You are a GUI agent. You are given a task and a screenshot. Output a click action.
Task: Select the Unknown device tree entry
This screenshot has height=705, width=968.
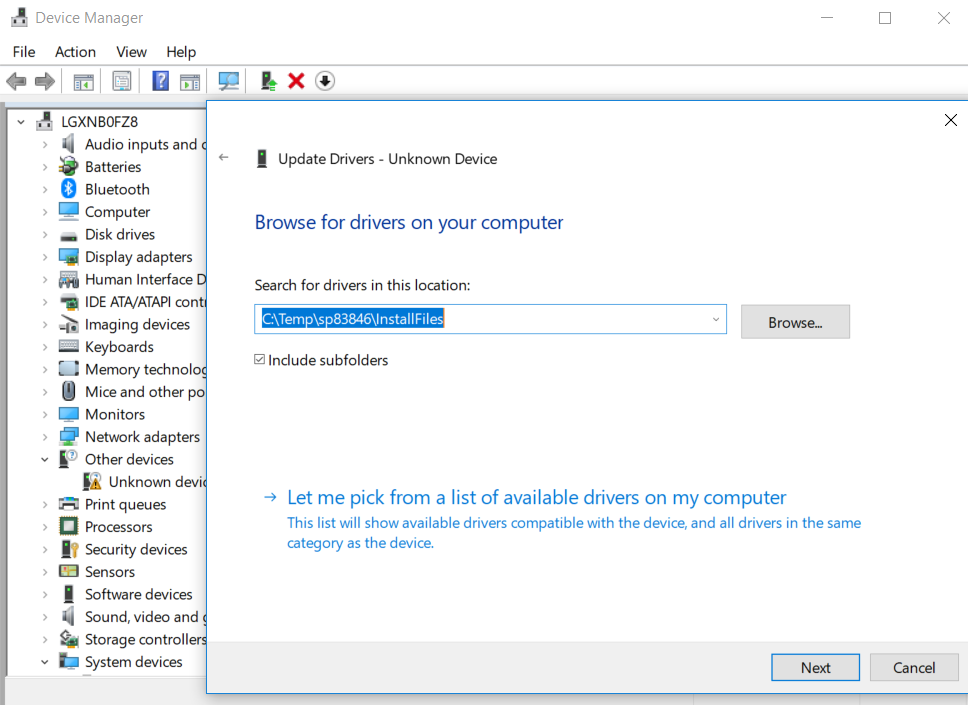[157, 482]
